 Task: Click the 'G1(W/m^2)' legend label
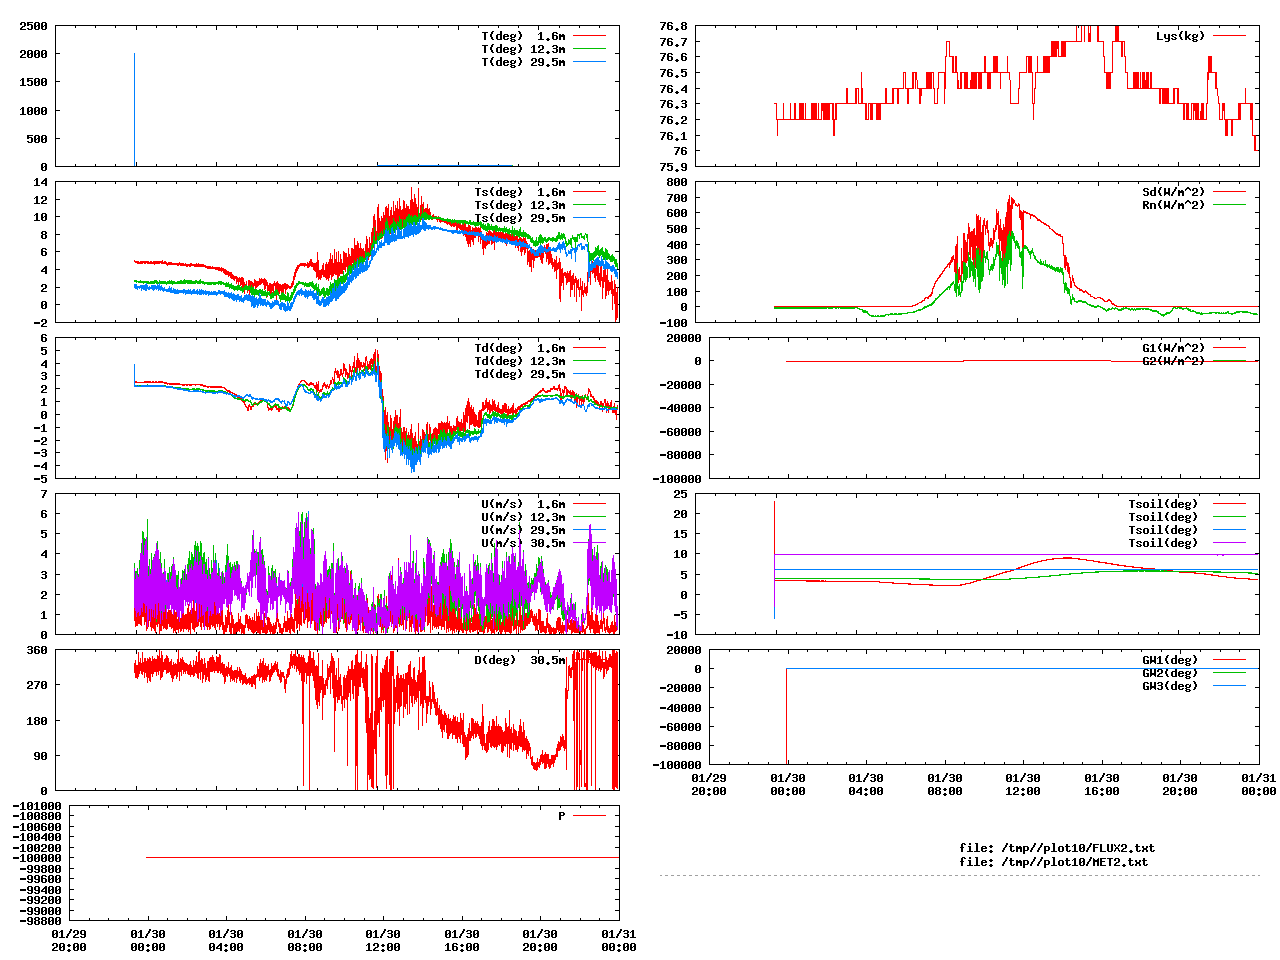click(1174, 348)
